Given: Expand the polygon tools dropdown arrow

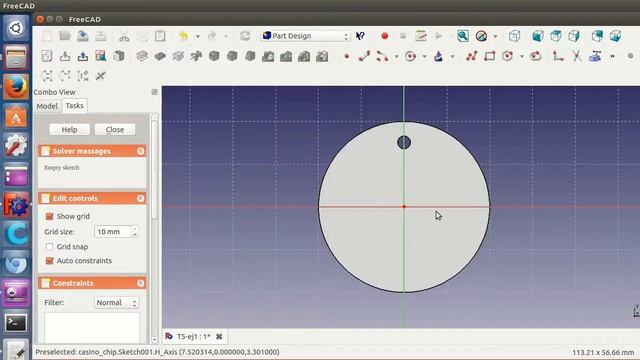Looking at the screenshot, I should [x=521, y=56].
